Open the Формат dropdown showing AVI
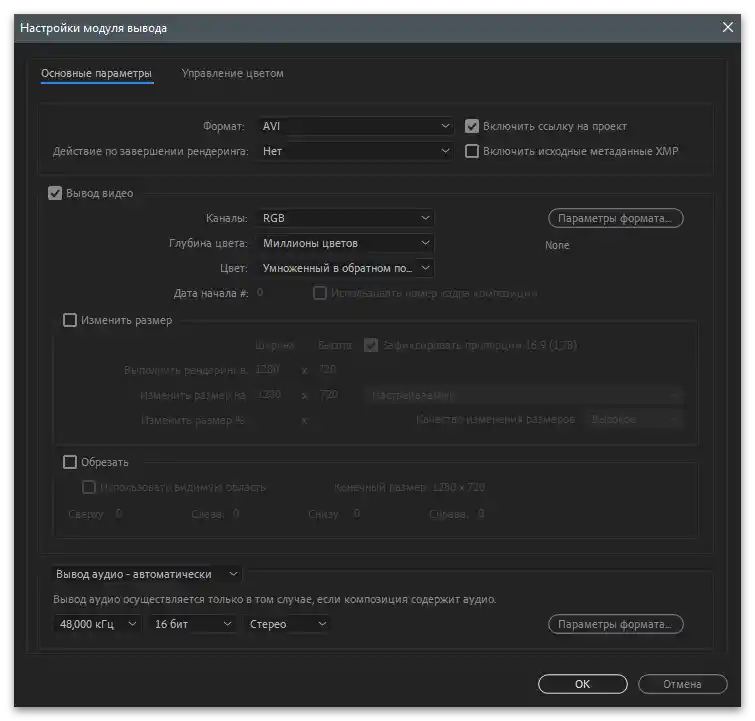This screenshot has width=755, height=721. 355,126
